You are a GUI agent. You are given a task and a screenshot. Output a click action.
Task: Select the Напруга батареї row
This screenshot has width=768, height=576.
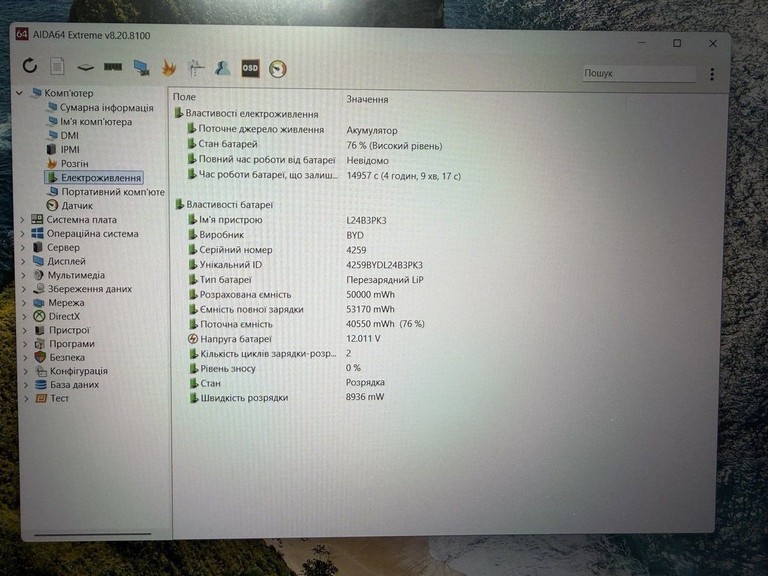(x=284, y=338)
